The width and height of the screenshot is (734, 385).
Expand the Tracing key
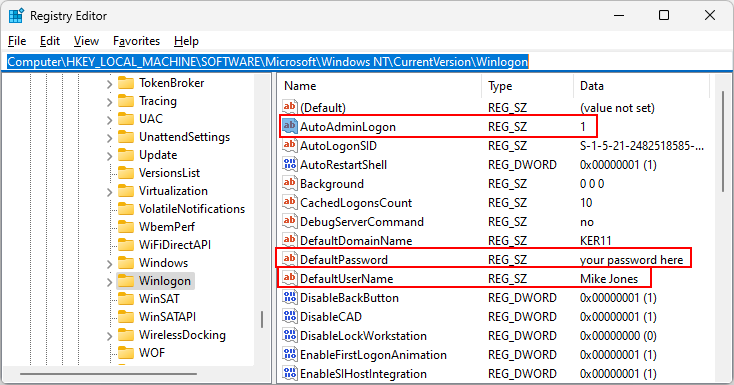coord(109,102)
